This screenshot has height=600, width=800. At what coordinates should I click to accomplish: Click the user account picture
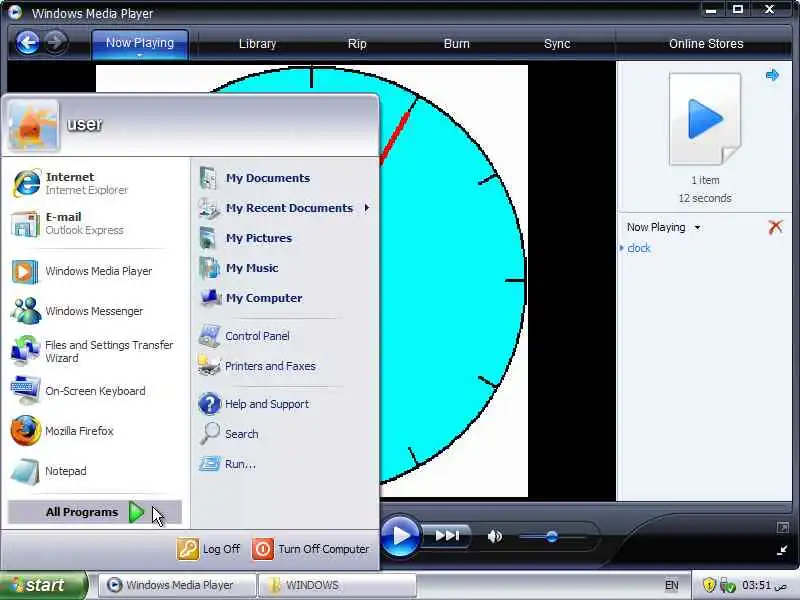click(x=33, y=125)
